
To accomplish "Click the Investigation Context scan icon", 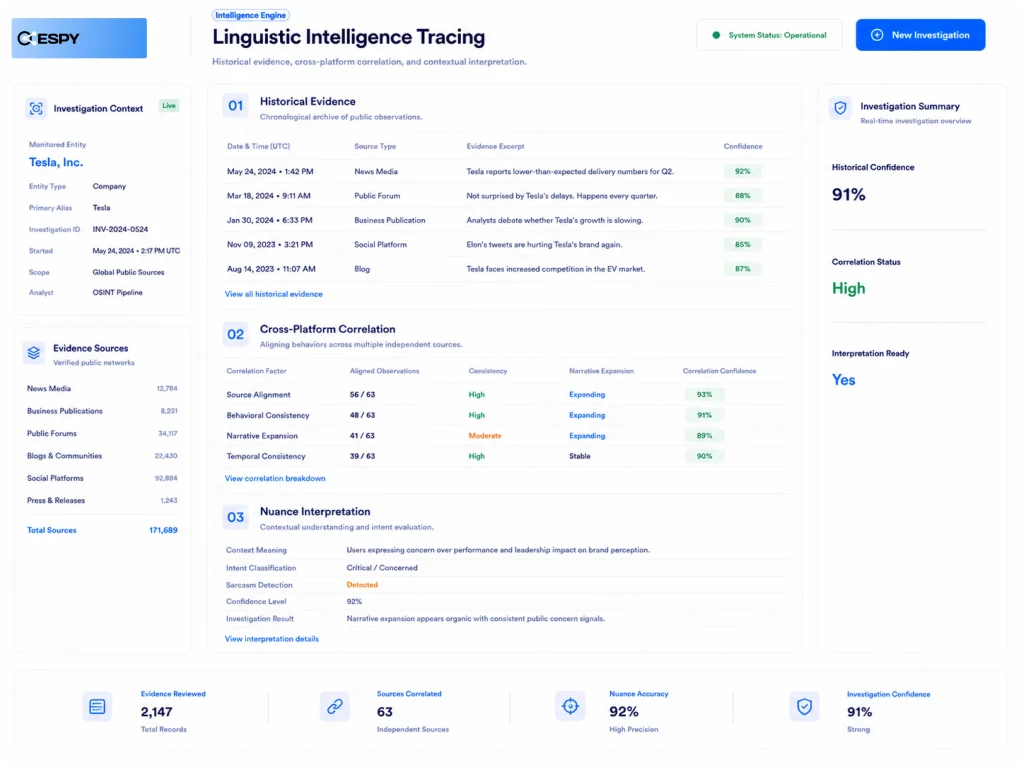I will pyautogui.click(x=36, y=108).
